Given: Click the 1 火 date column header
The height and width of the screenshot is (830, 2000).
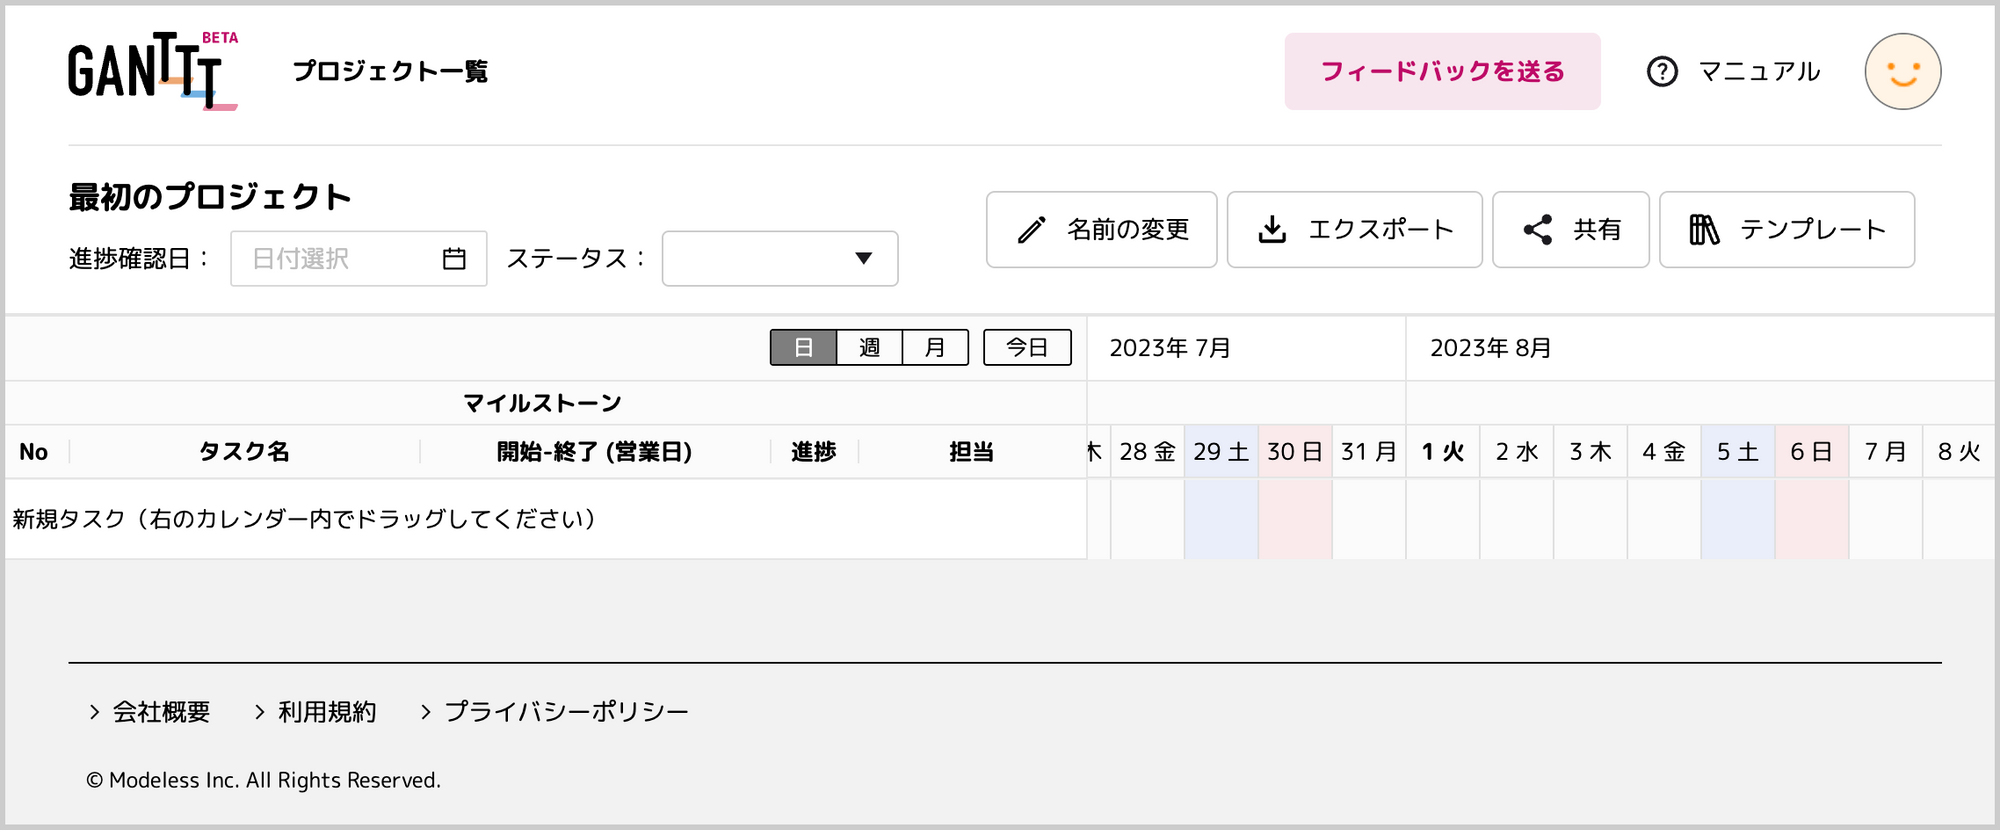Looking at the screenshot, I should 1443,452.
